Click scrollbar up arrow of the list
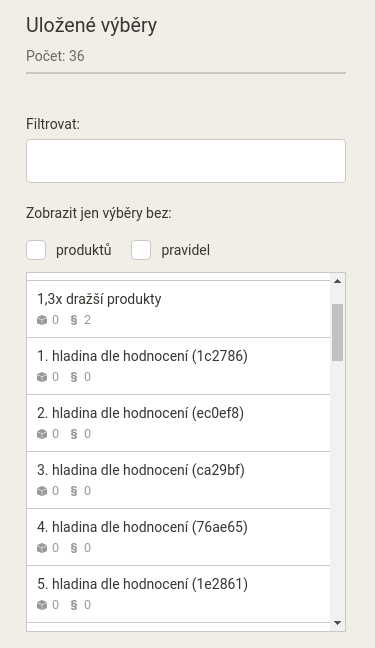375x648 pixels. [x=337, y=281]
